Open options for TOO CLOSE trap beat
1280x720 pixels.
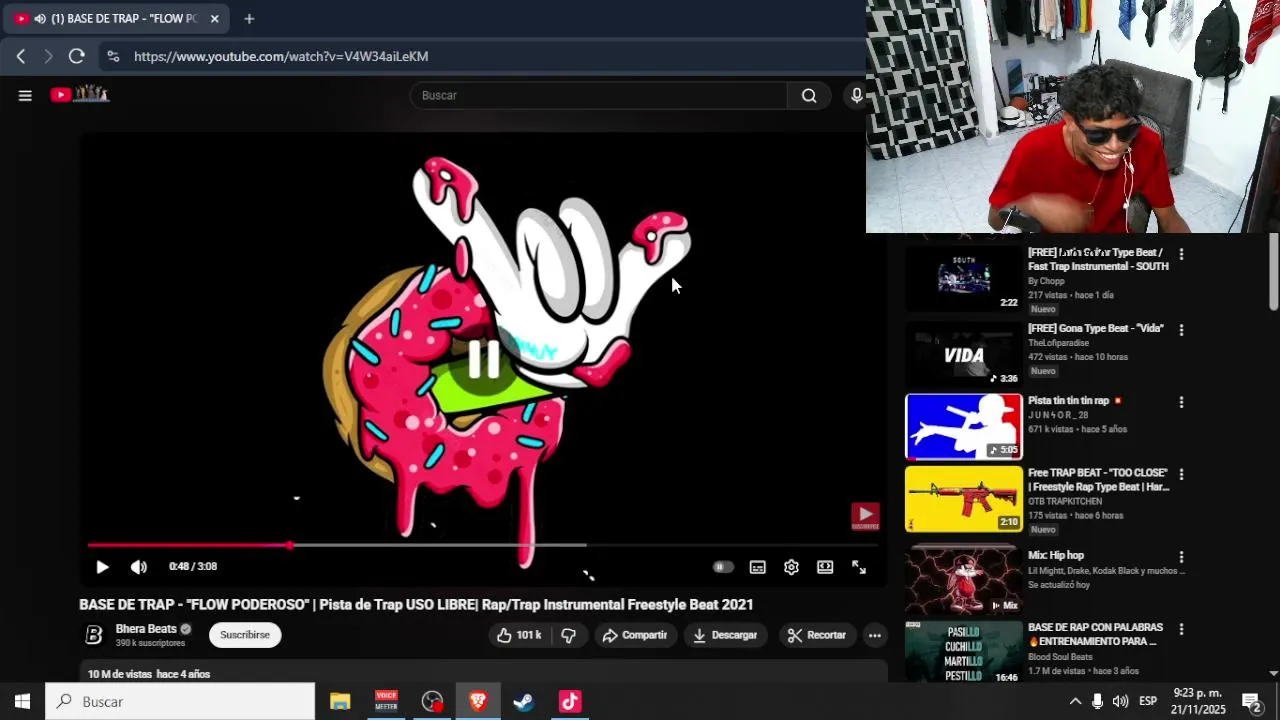[1181, 474]
